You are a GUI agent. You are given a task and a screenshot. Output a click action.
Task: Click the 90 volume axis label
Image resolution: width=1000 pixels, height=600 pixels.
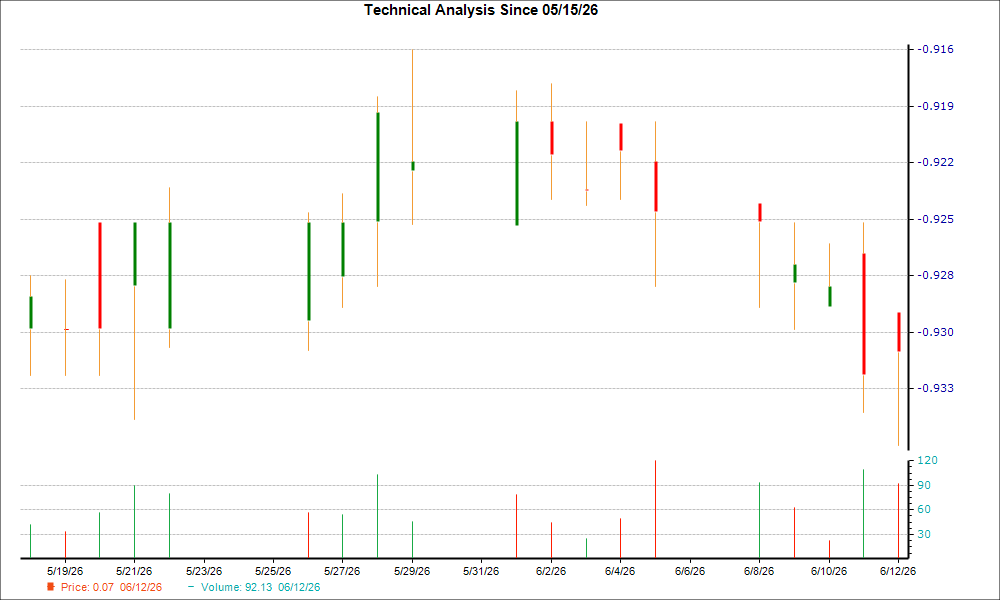point(924,485)
